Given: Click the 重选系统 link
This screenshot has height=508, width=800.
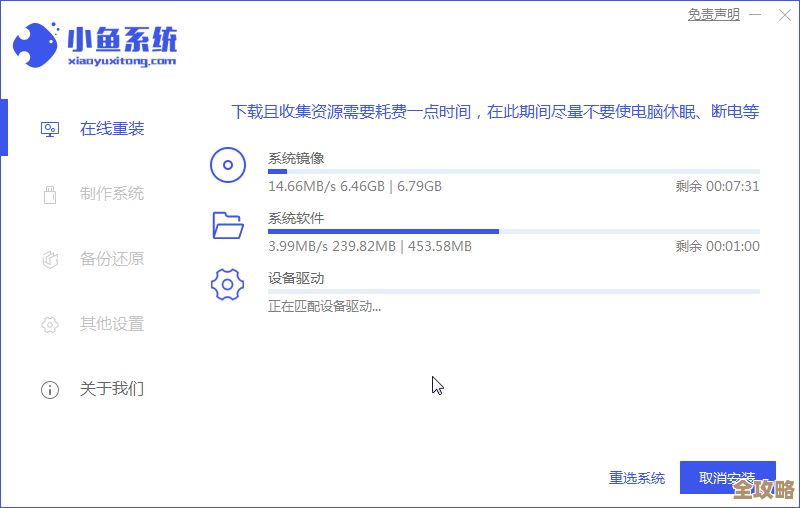Looking at the screenshot, I should (637, 478).
